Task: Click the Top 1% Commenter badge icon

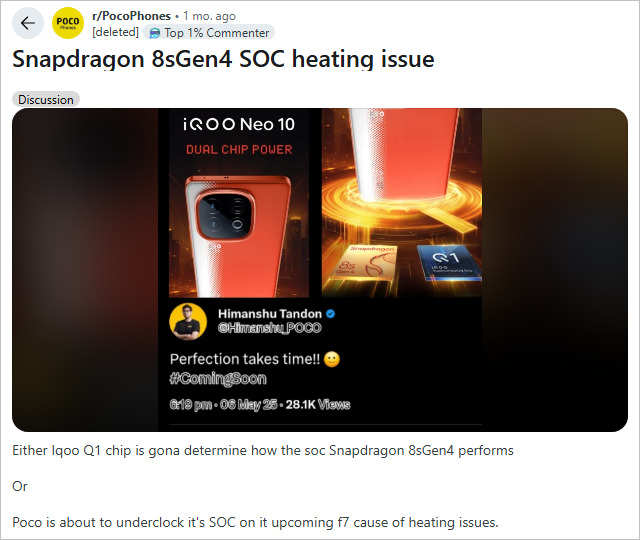Action: [x=155, y=33]
